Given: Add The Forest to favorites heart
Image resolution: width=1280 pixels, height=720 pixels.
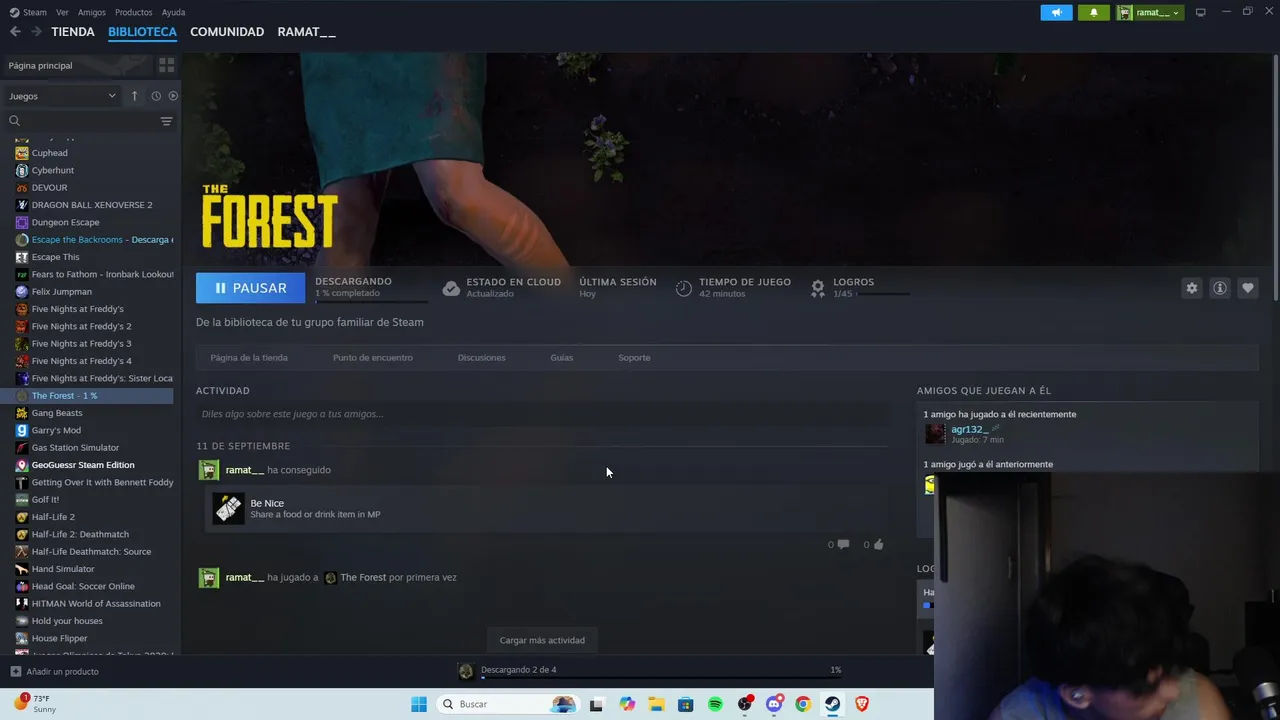Looking at the screenshot, I should [x=1247, y=288].
